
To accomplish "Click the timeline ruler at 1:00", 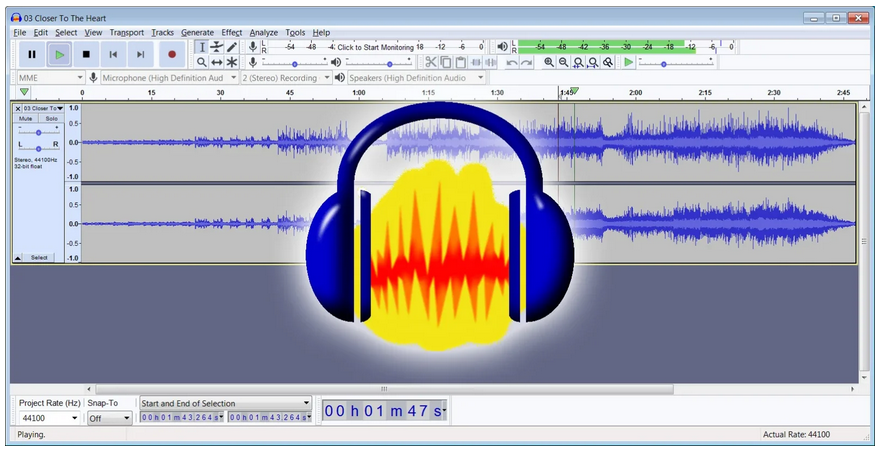I will (358, 93).
